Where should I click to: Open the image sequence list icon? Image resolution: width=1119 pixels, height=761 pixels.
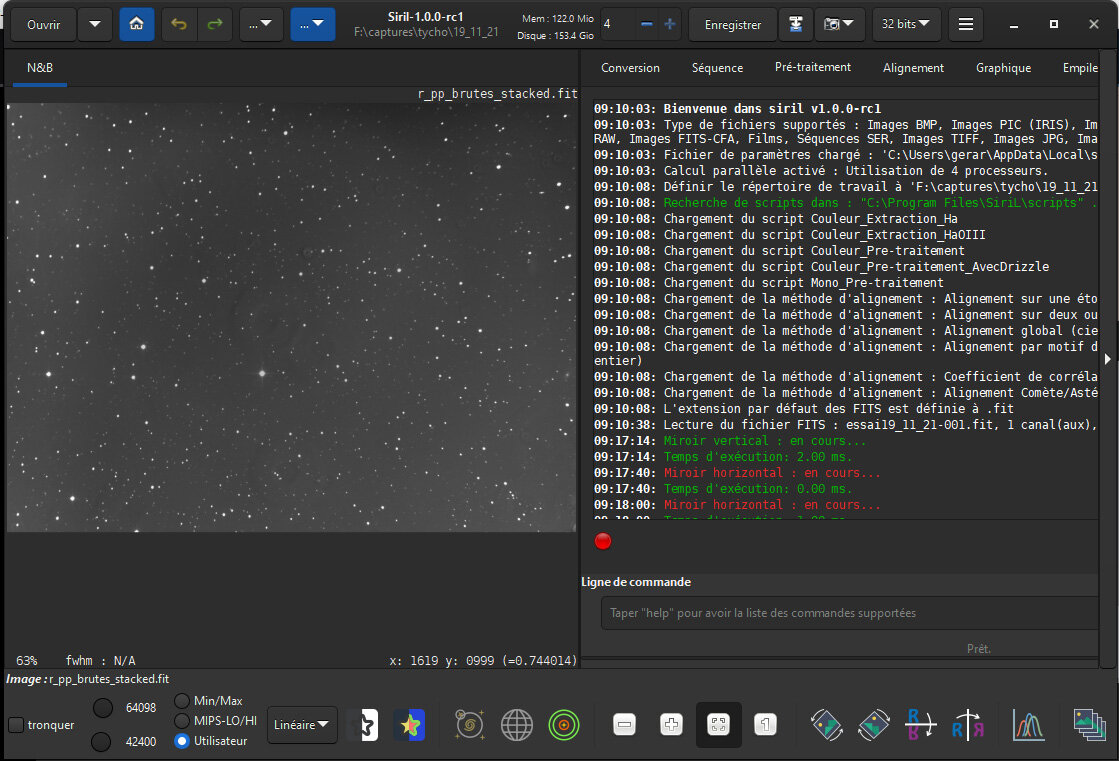[x=1090, y=725]
